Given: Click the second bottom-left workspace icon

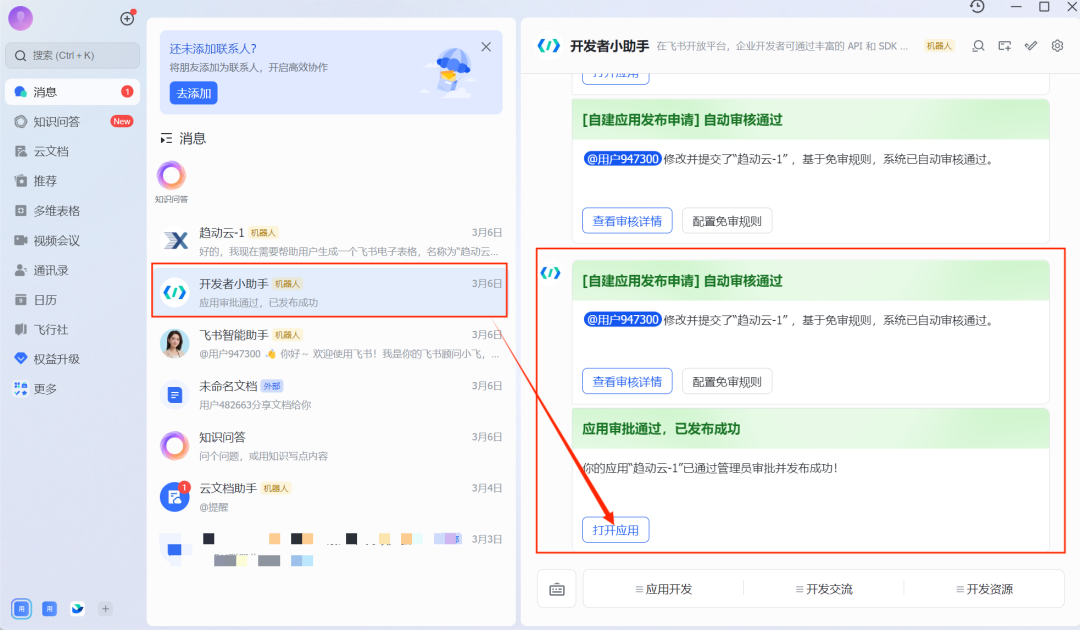Looking at the screenshot, I should (x=50, y=609).
